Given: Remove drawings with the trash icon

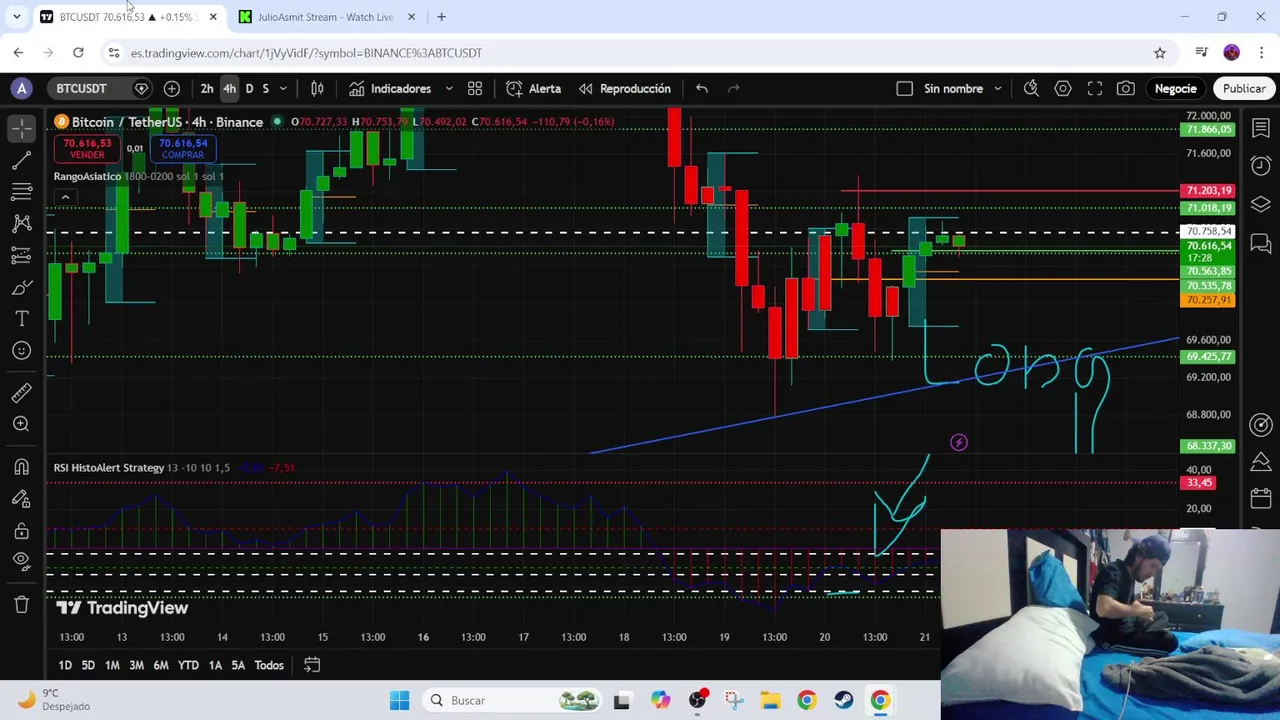Looking at the screenshot, I should pos(22,604).
